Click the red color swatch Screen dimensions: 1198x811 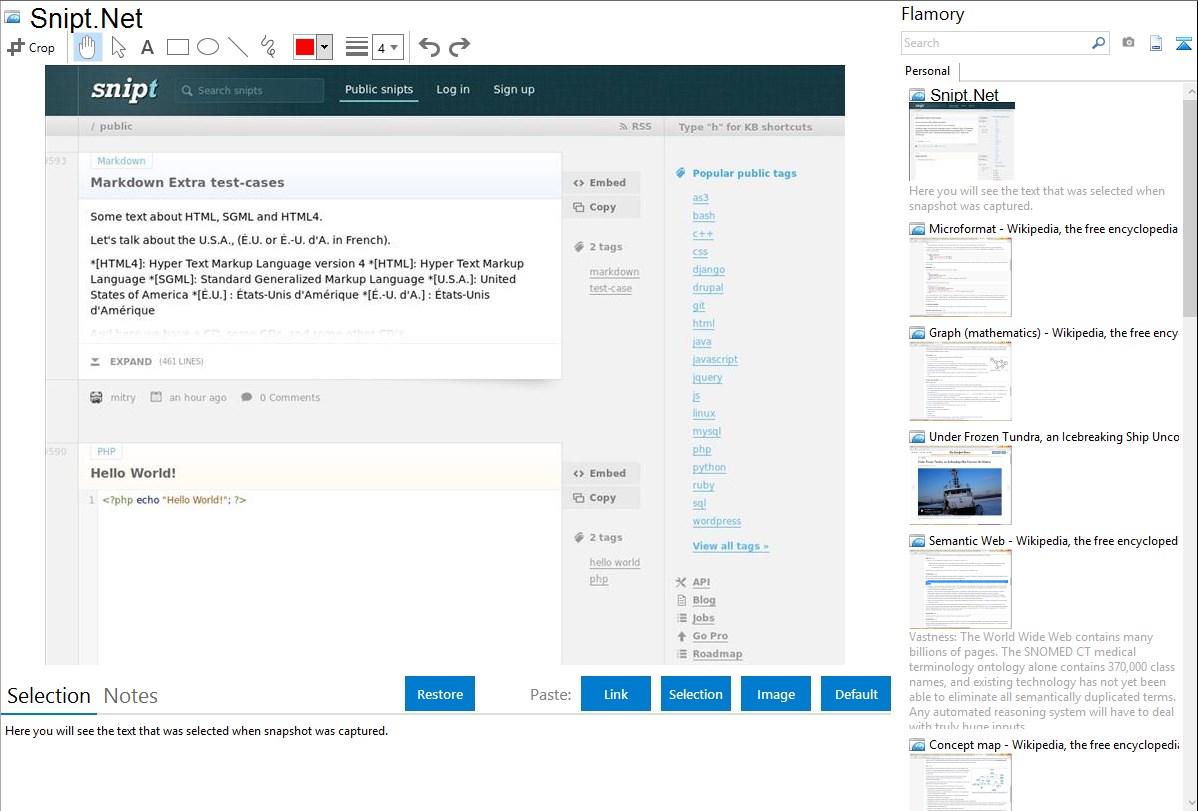click(x=305, y=47)
